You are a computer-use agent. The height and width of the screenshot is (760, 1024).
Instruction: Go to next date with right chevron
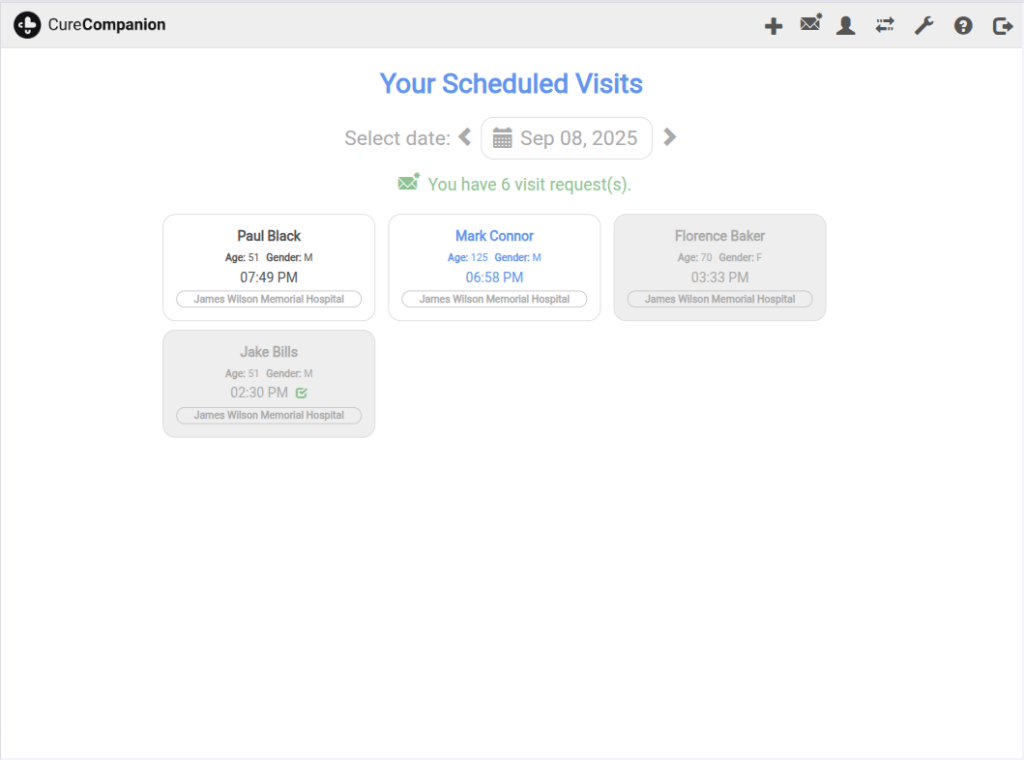click(670, 137)
